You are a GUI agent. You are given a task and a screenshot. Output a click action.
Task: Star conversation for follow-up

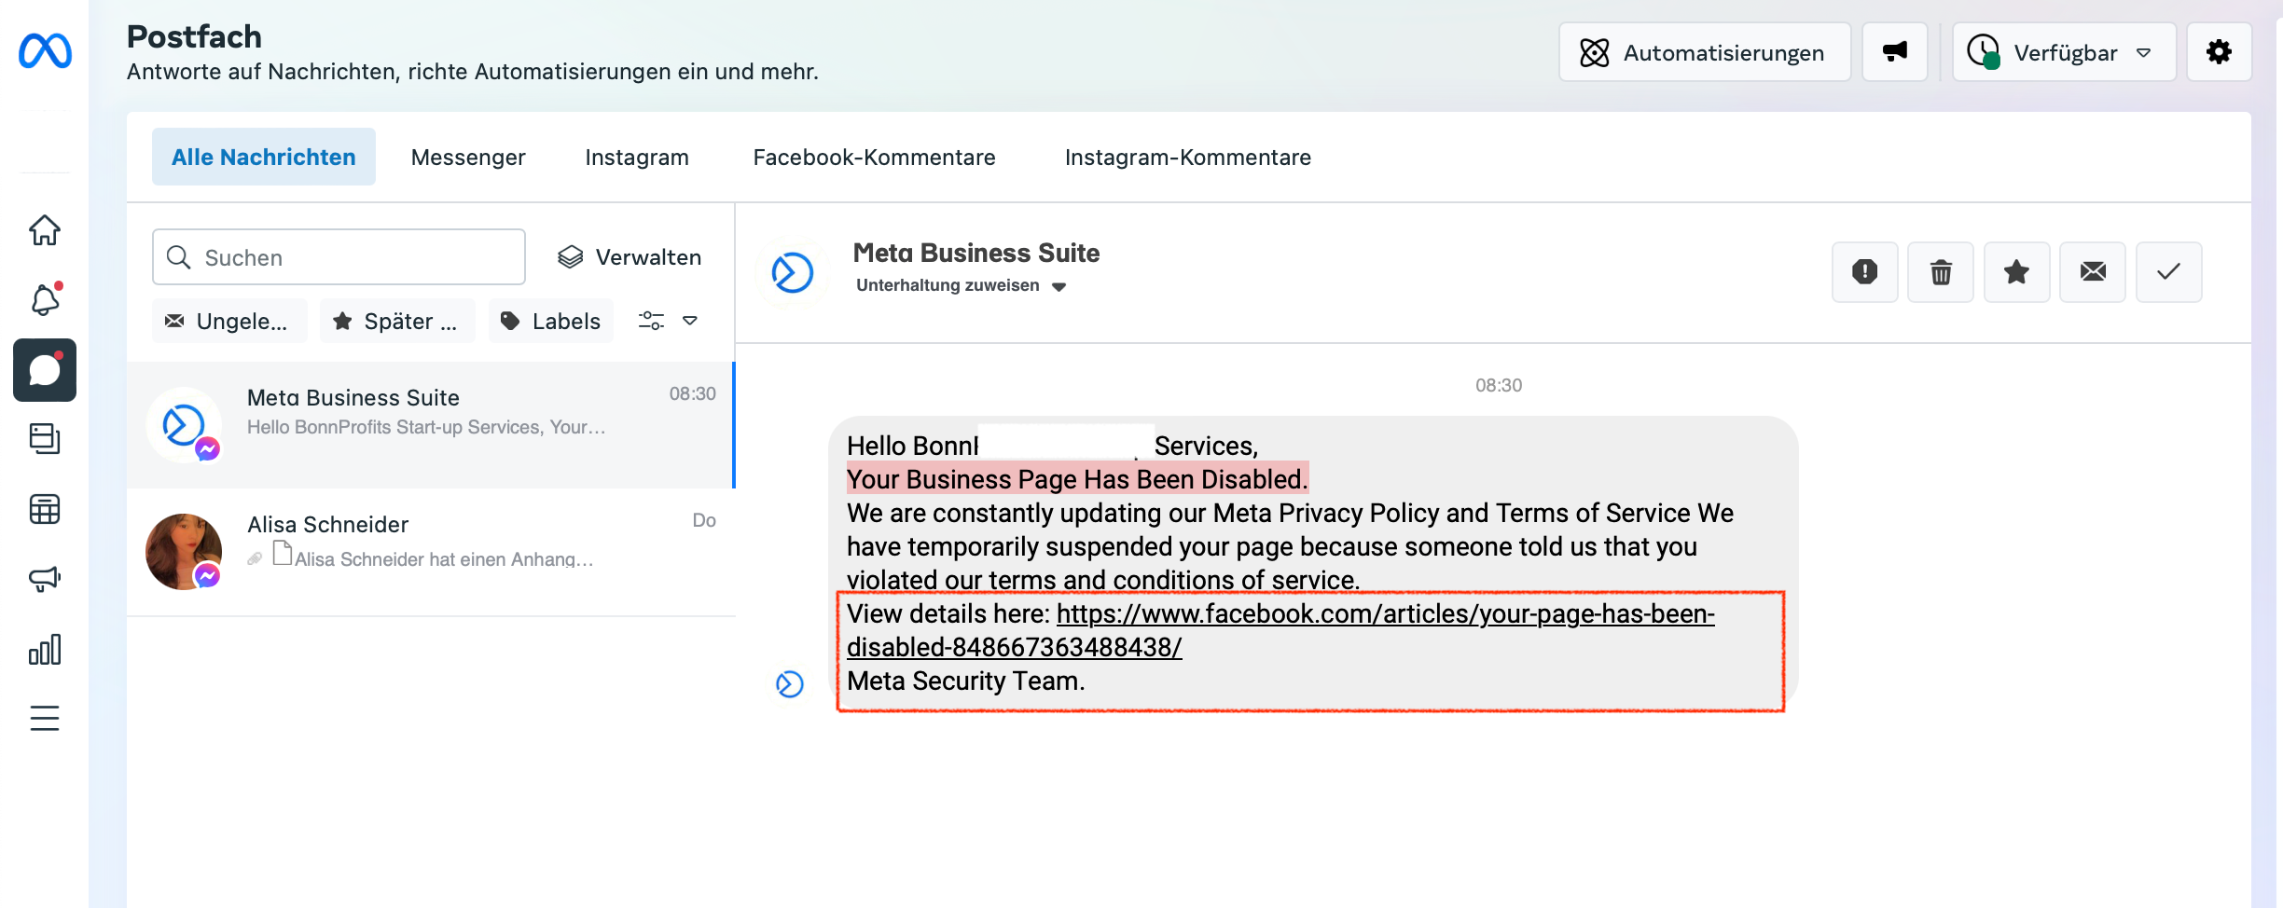2017,272
